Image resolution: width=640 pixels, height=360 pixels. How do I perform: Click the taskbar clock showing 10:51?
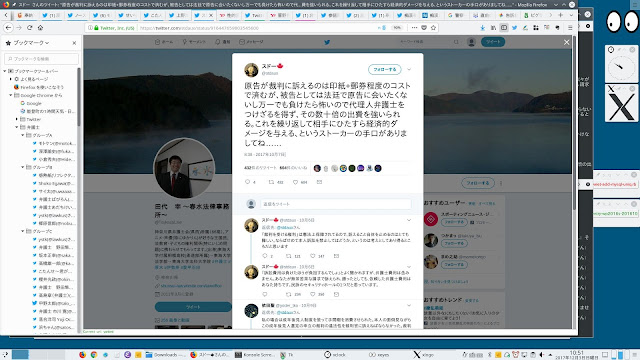tap(576, 355)
